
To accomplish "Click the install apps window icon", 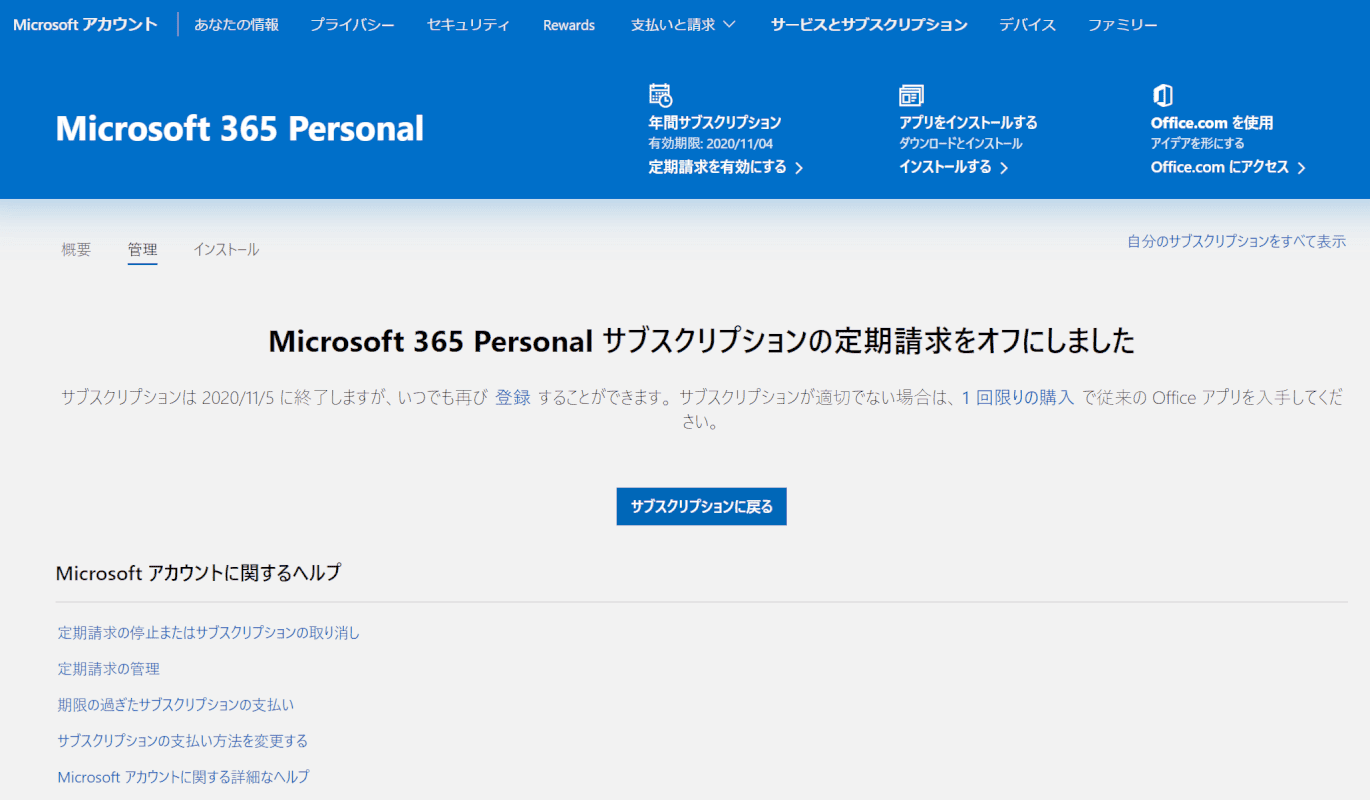I will (x=911, y=95).
